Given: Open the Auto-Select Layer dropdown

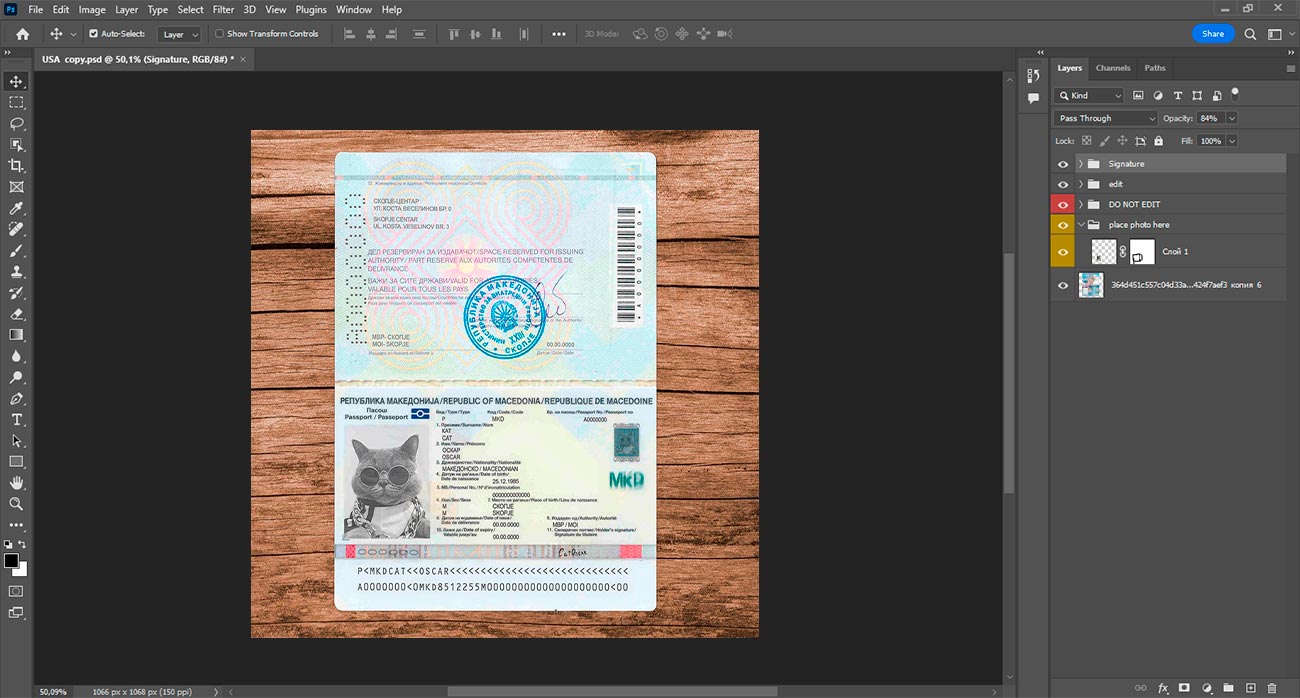Looking at the screenshot, I should pos(181,34).
